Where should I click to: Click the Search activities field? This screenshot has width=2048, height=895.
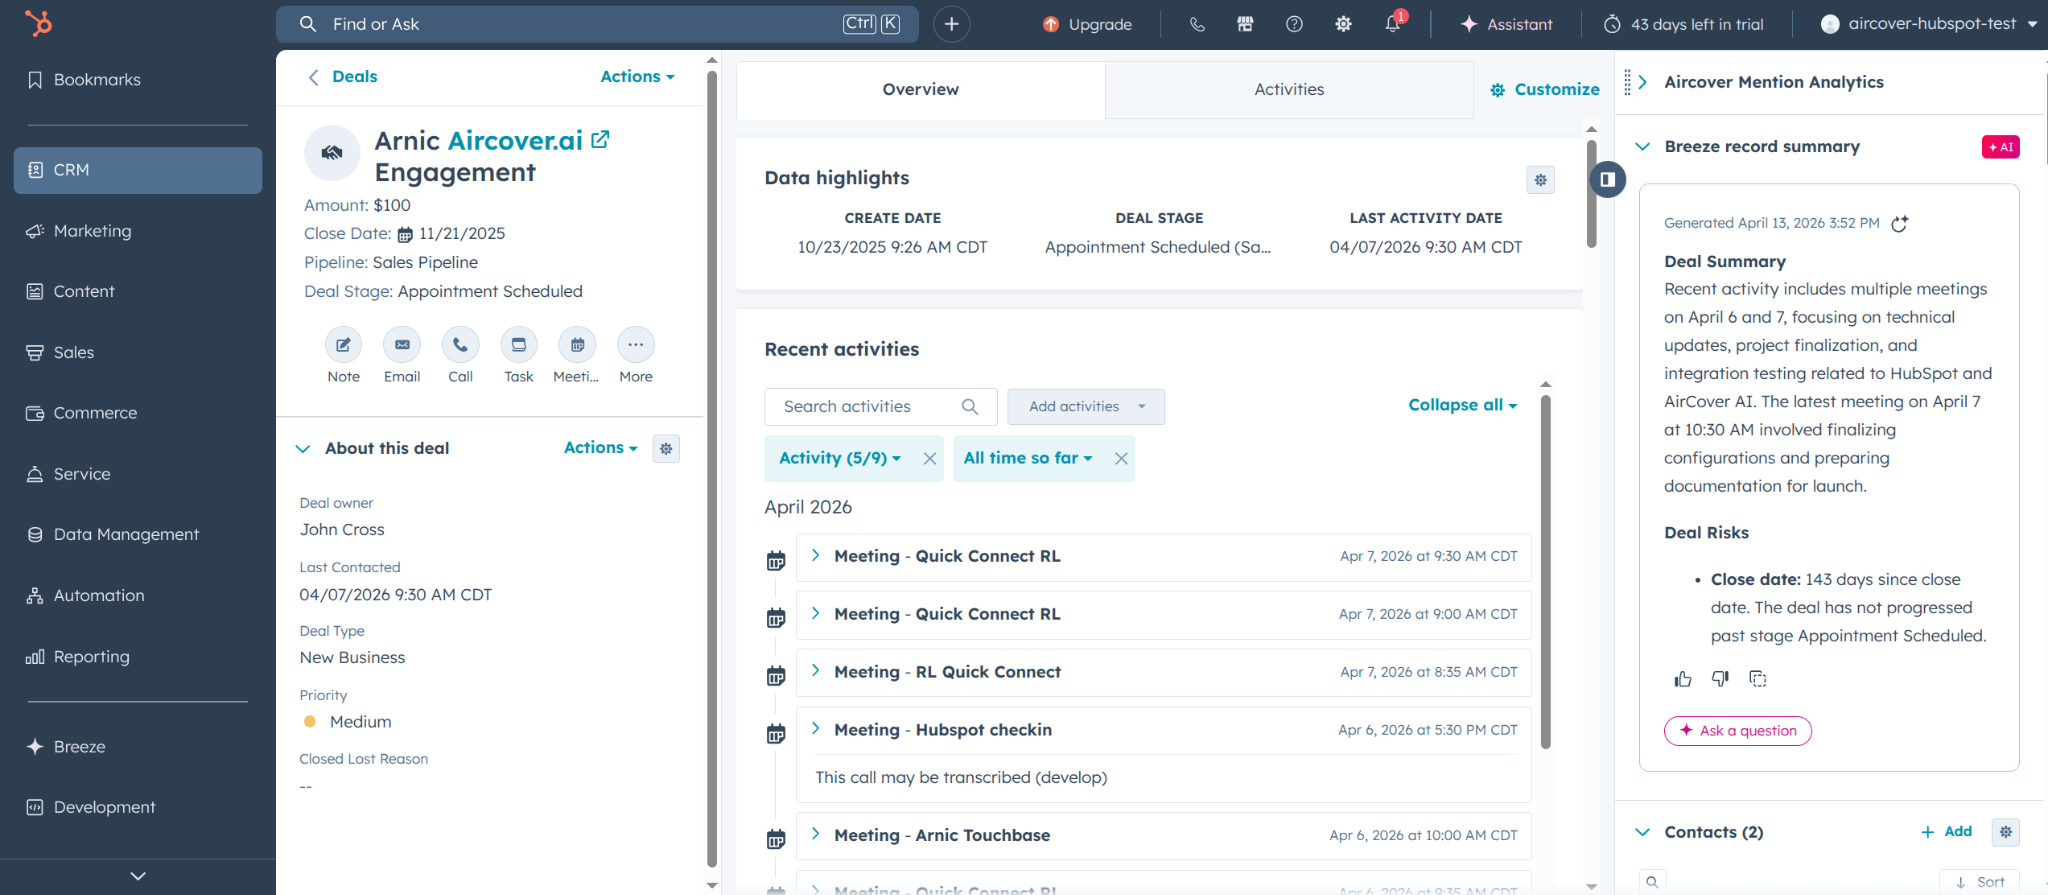(x=880, y=407)
